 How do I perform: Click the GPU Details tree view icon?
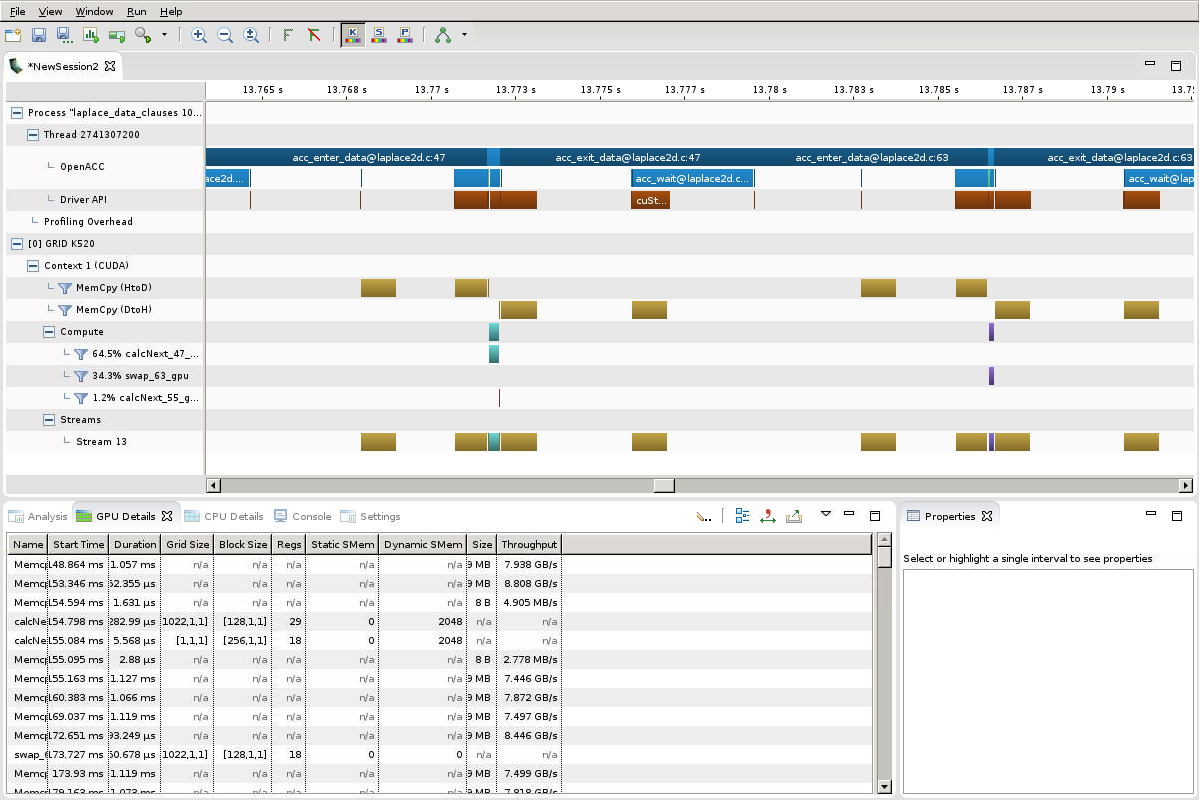[742, 516]
